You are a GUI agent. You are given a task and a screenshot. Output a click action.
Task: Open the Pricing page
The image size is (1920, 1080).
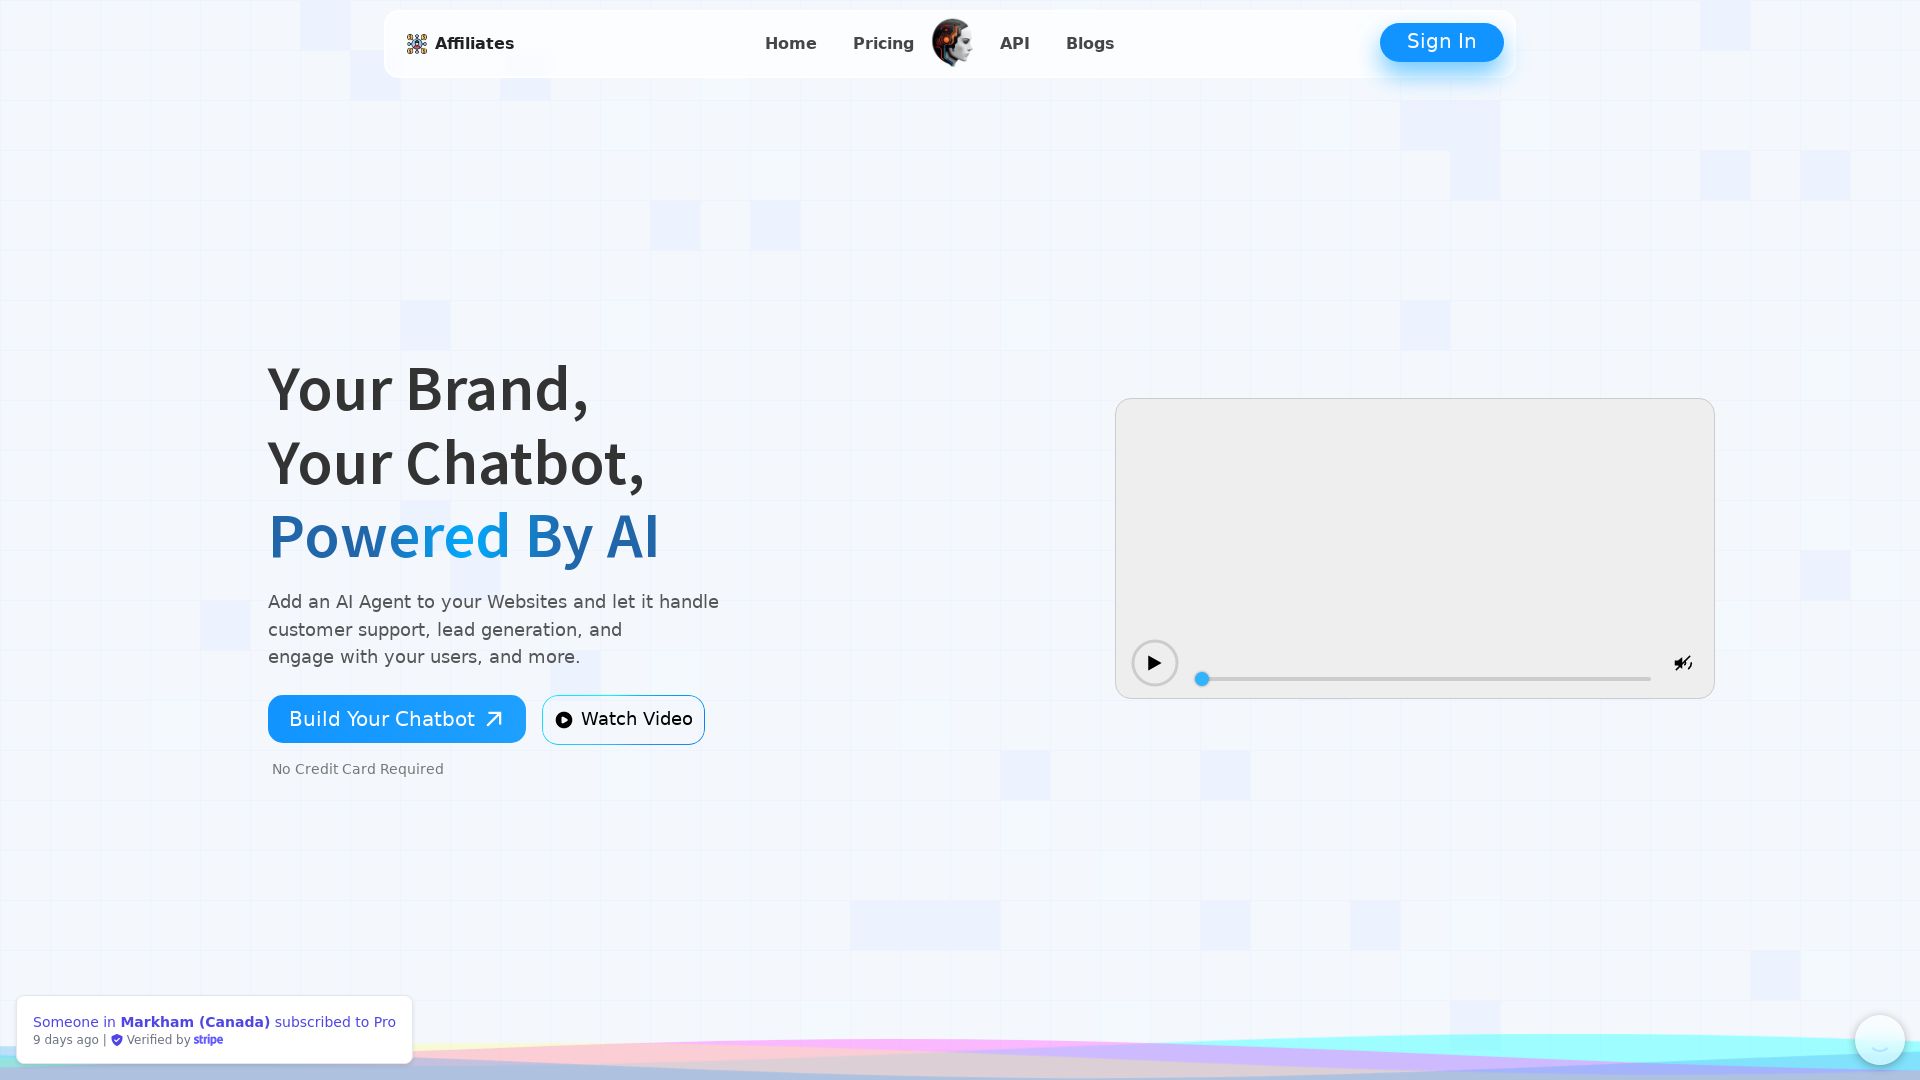(883, 43)
